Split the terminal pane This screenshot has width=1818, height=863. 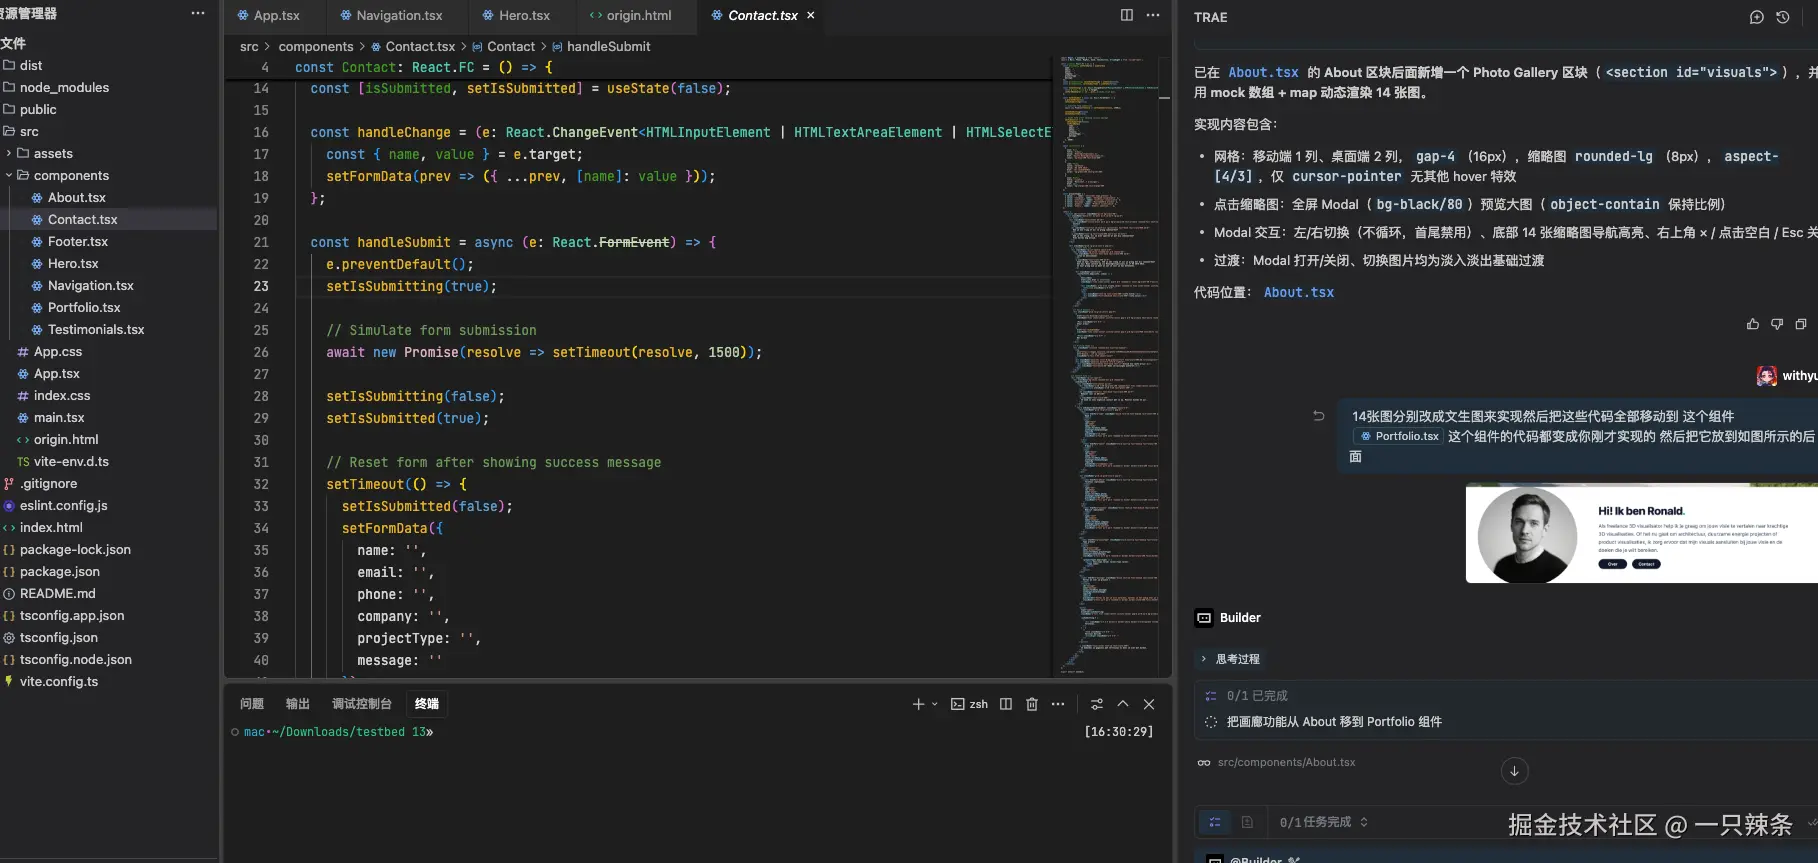pos(1006,704)
